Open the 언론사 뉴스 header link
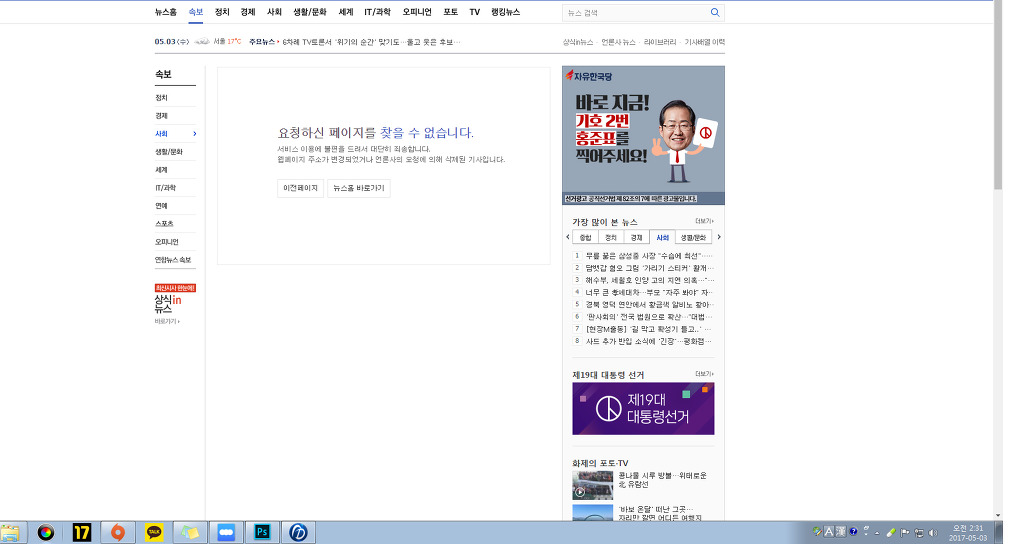The height and width of the screenshot is (544, 1024). click(618, 42)
